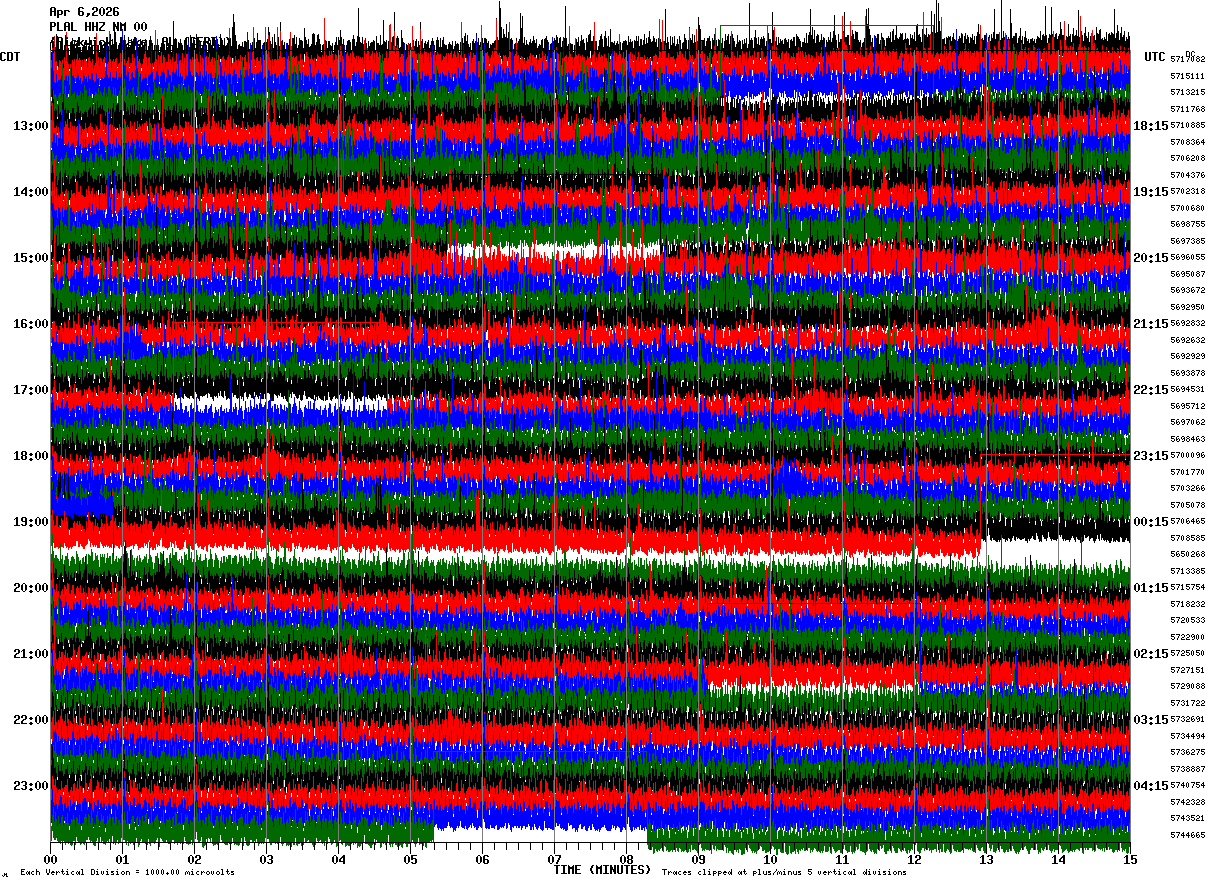Click minute tick label '01' on time axis

(x=122, y=859)
